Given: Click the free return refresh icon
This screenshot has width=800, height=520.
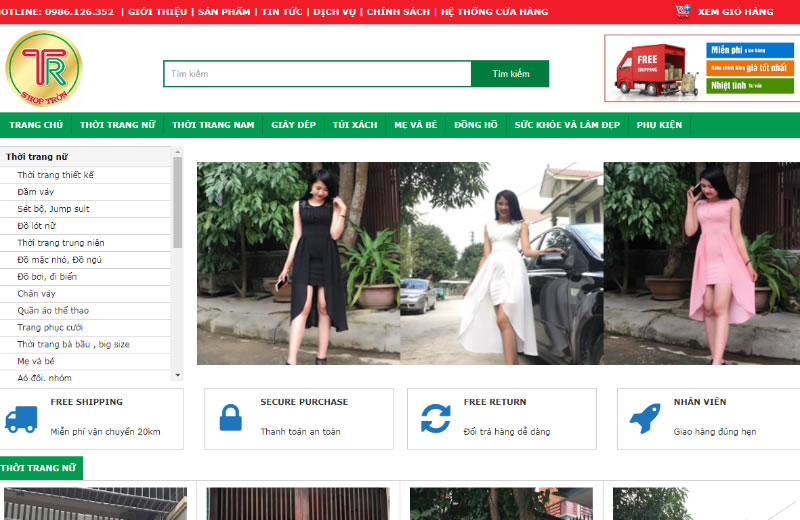Looking at the screenshot, I should 435,418.
